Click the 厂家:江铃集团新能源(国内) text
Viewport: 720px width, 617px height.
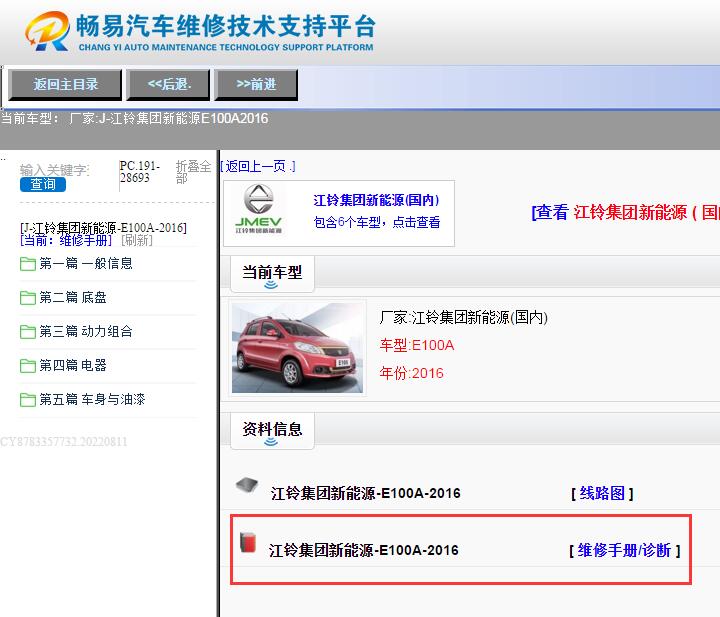[463, 317]
